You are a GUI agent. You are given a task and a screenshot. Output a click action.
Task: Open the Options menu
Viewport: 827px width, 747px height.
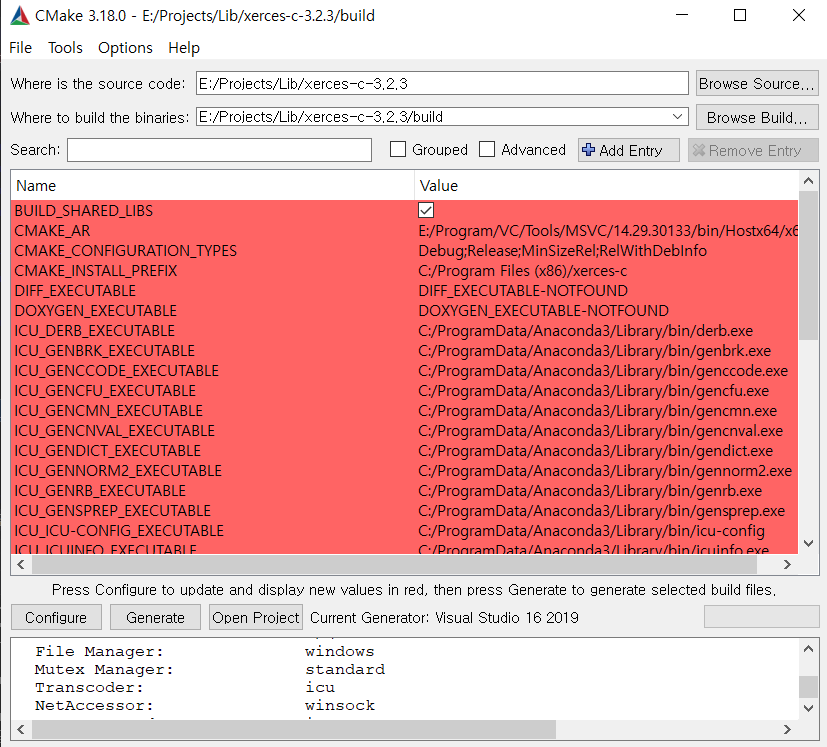tap(125, 48)
